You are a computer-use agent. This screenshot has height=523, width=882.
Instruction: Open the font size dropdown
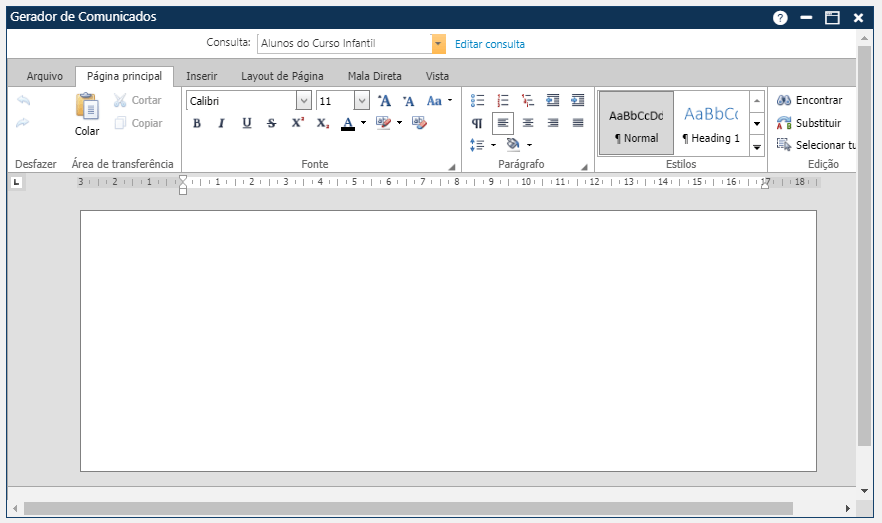(x=361, y=101)
